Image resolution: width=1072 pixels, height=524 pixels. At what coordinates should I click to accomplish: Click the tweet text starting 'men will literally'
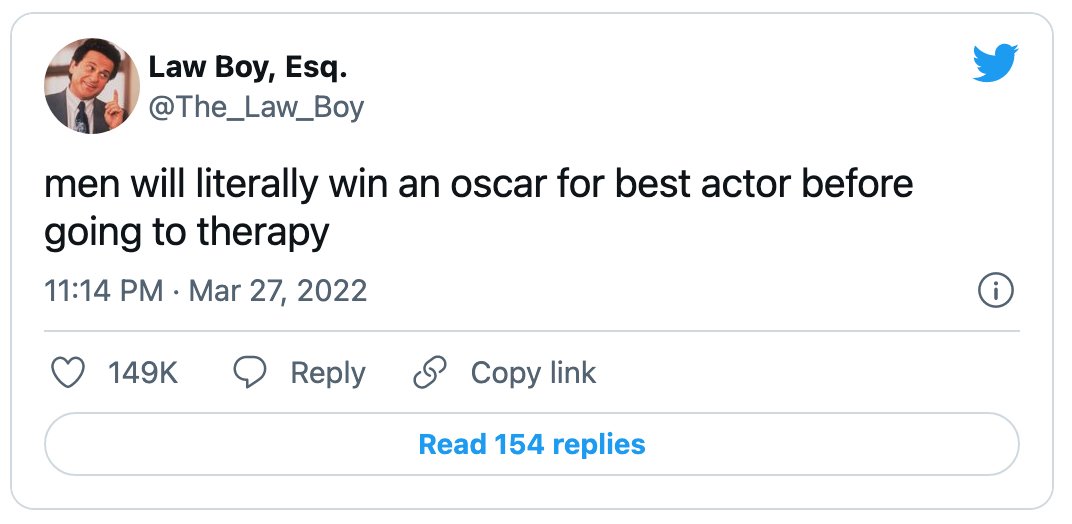[x=479, y=207]
